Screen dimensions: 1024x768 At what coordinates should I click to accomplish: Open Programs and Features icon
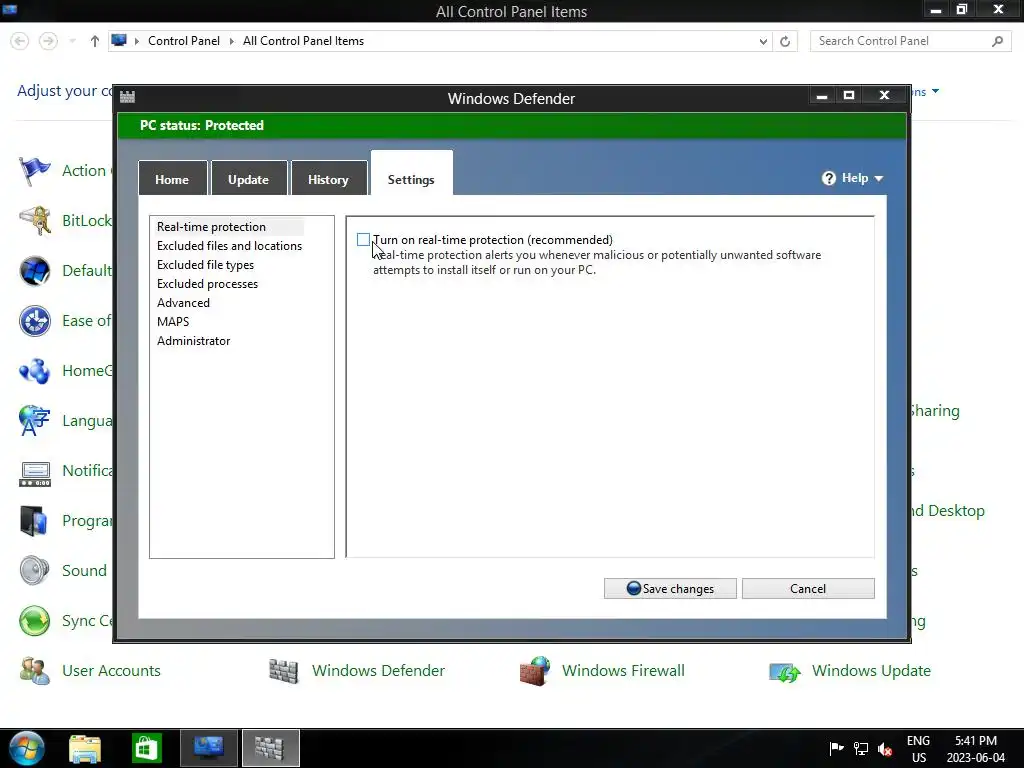point(34,520)
